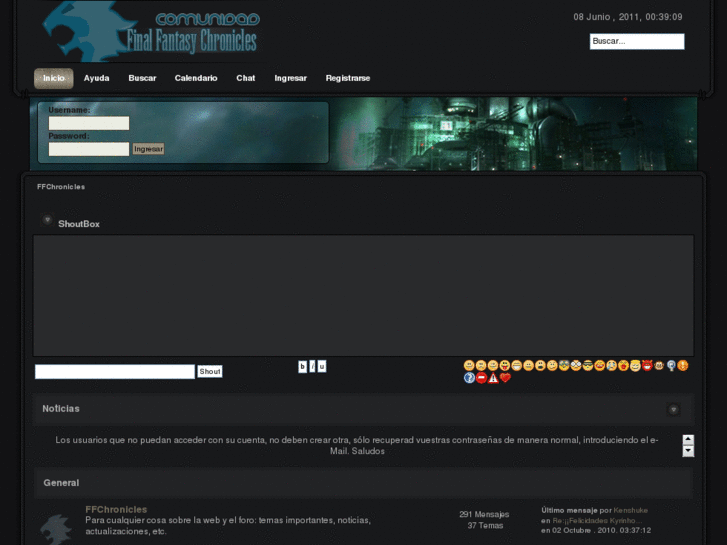Click the '291 Mensajes' count text
Image resolution: width=727 pixels, height=545 pixels.
pyautogui.click(x=484, y=514)
